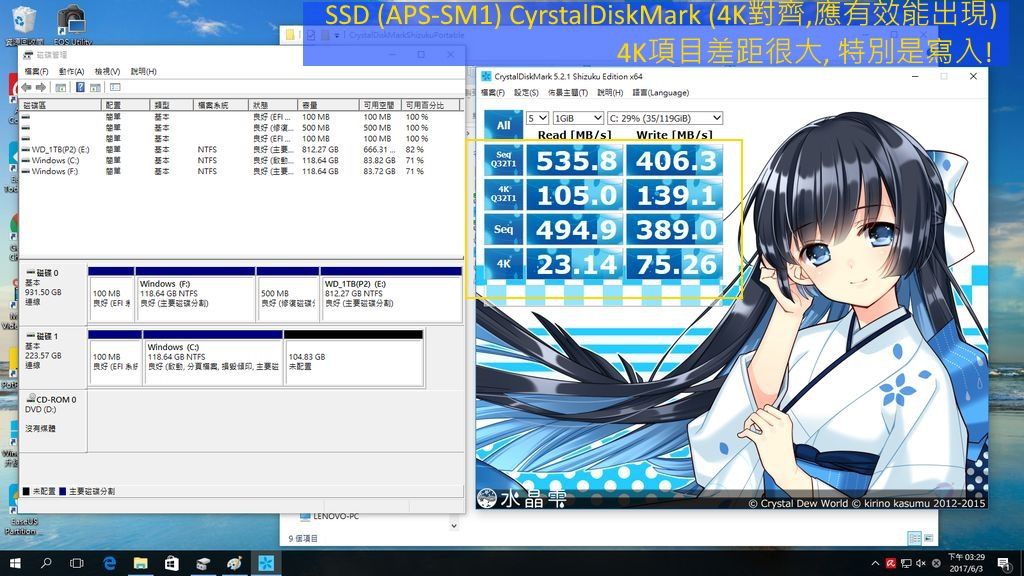Open the EOS Utility desktop shortcut
Image resolution: width=1024 pixels, height=576 pixels.
pos(70,22)
